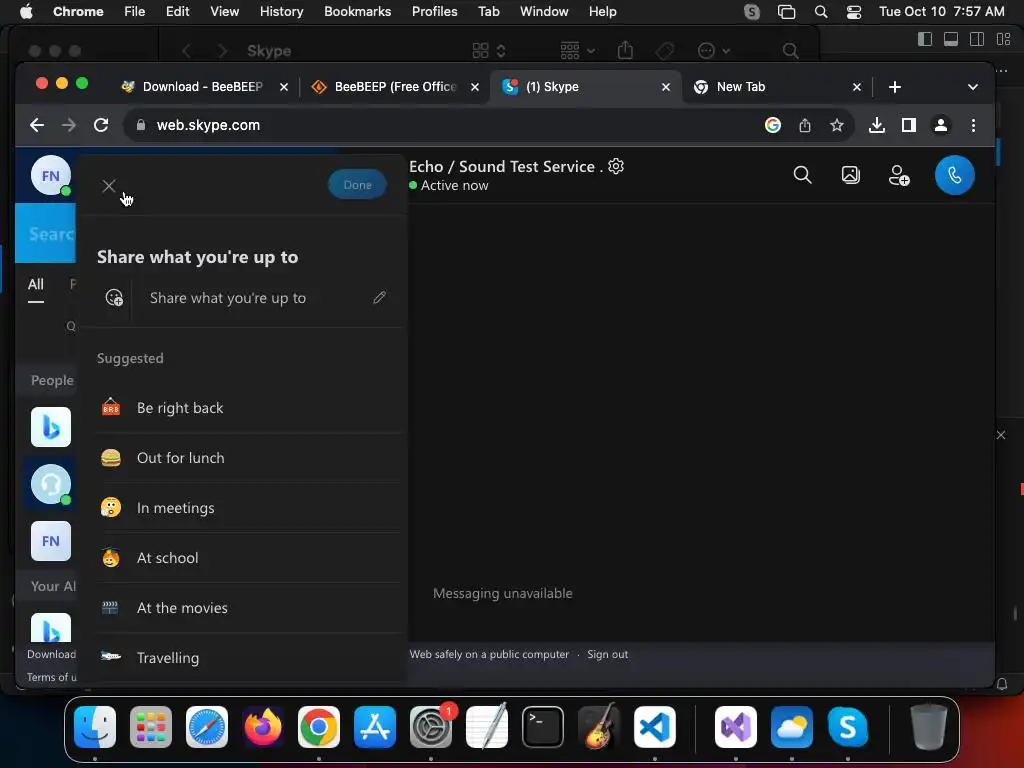Open the Profiles menu in menu bar

(x=434, y=11)
